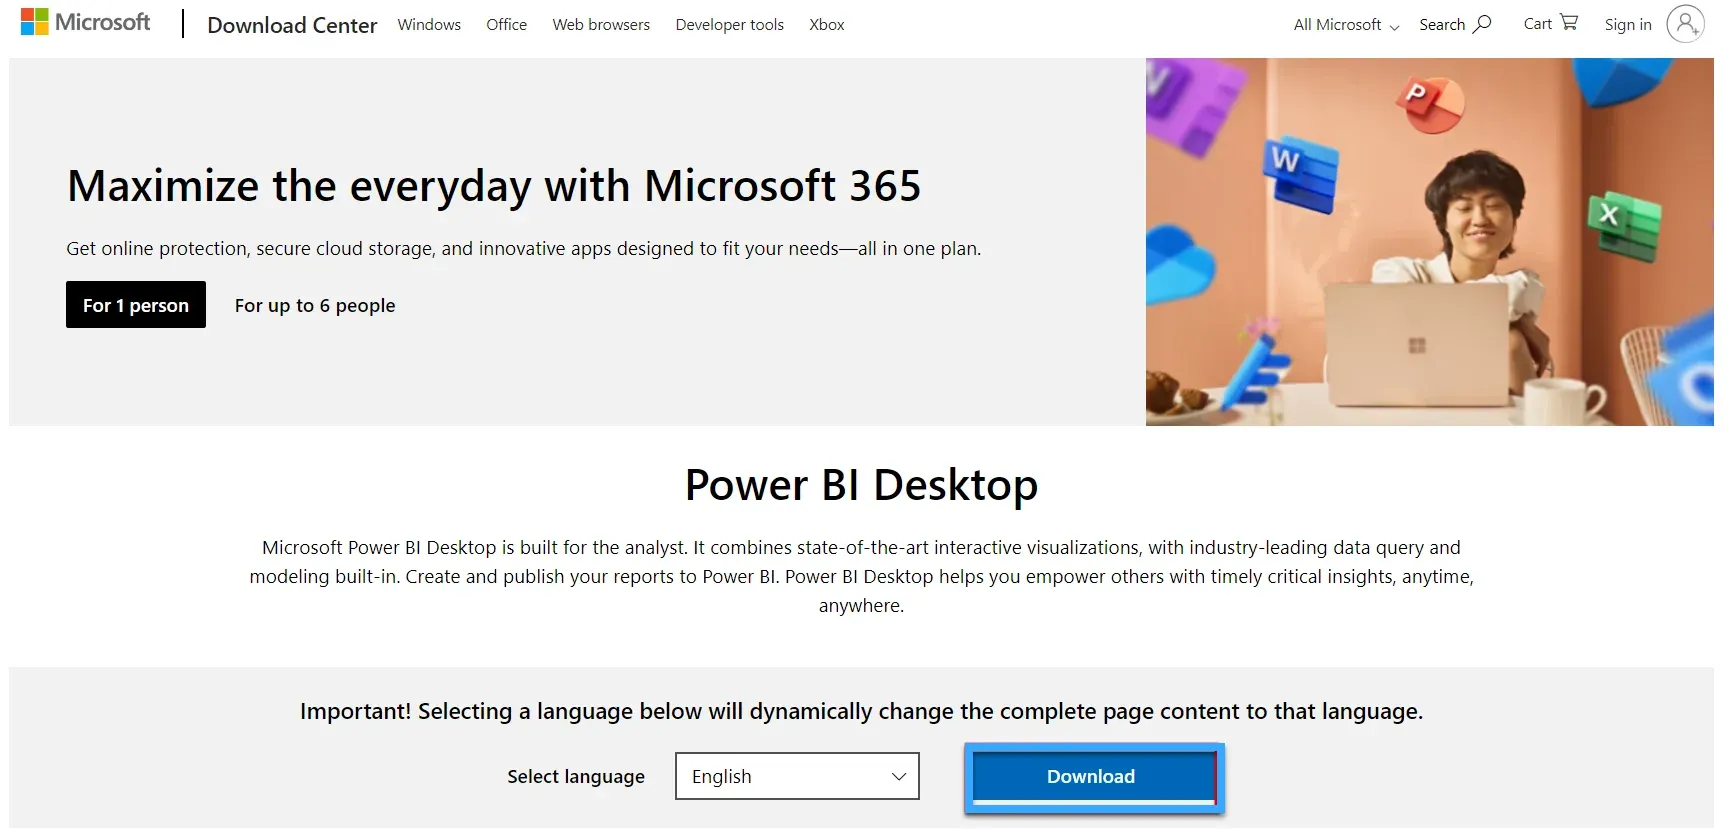
Task: Click the sign-in account avatar icon
Action: [1686, 23]
